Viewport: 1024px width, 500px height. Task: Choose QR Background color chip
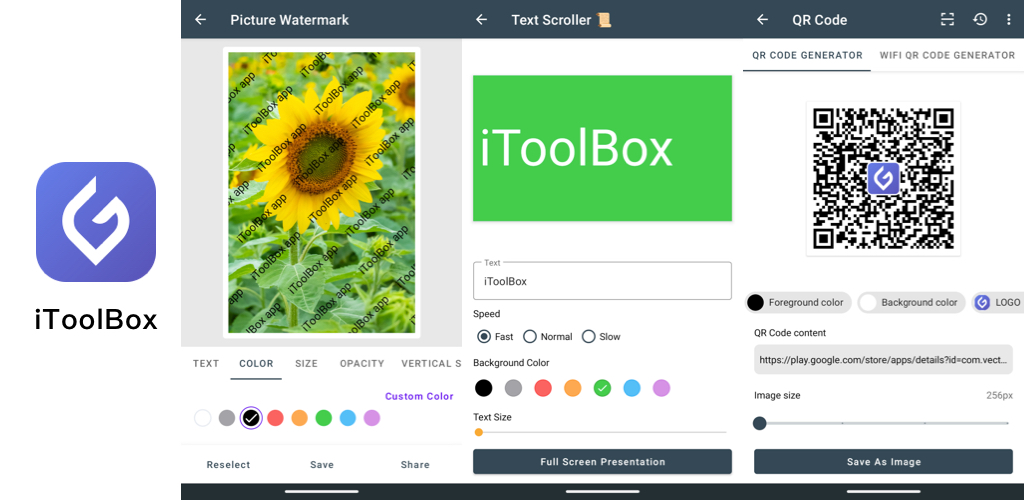(911, 302)
